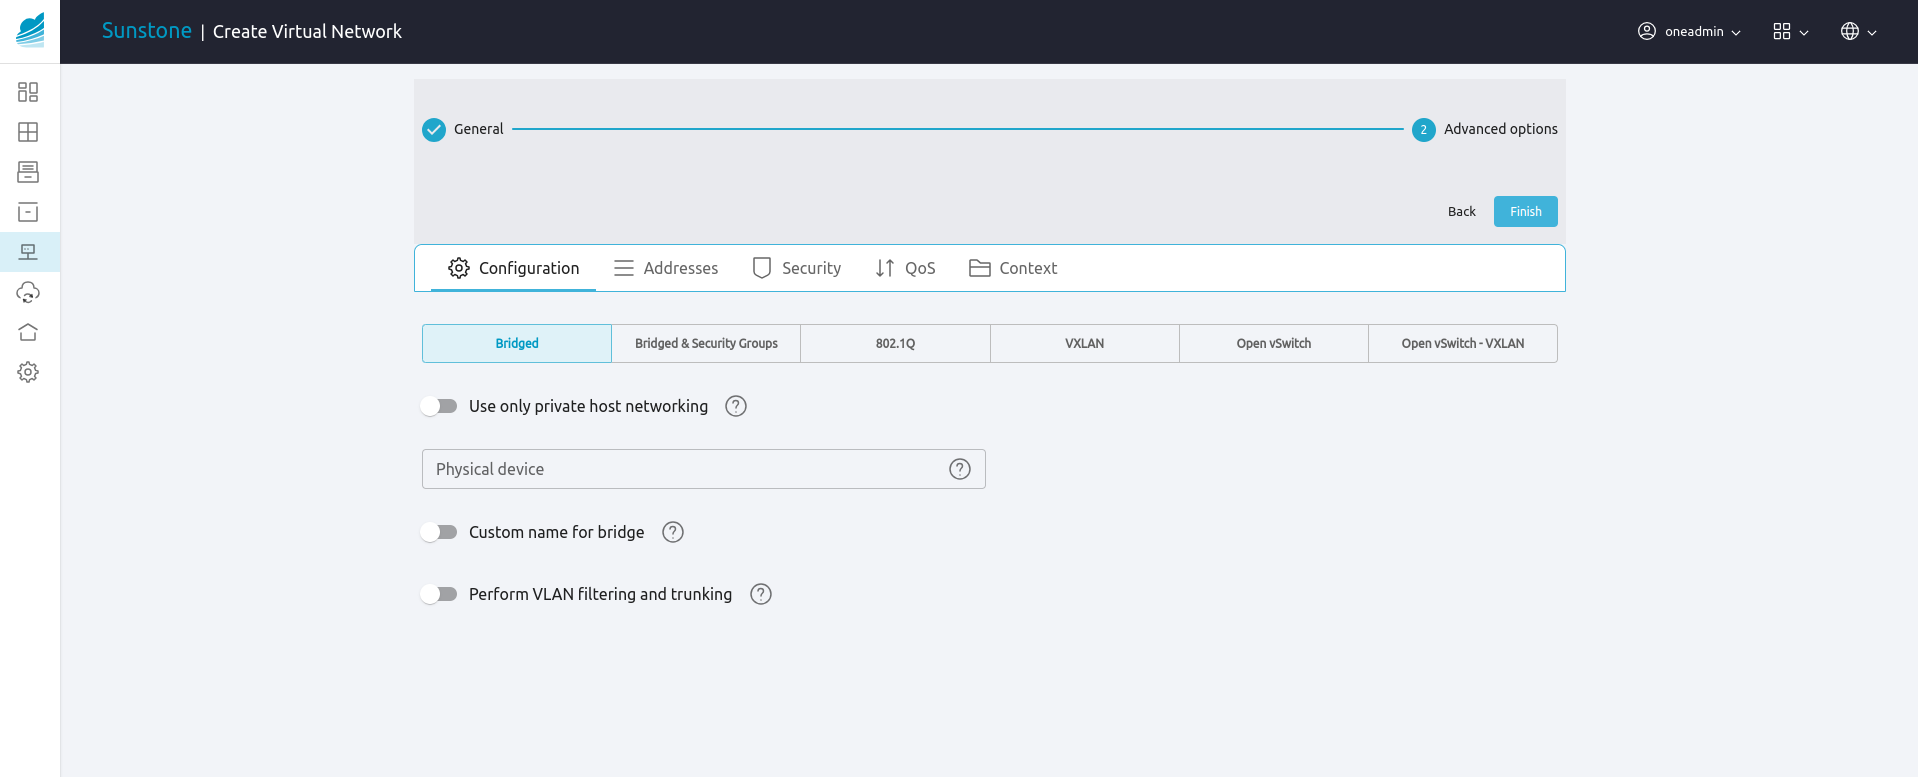Click the OpenNebula logo icon

(30, 31)
